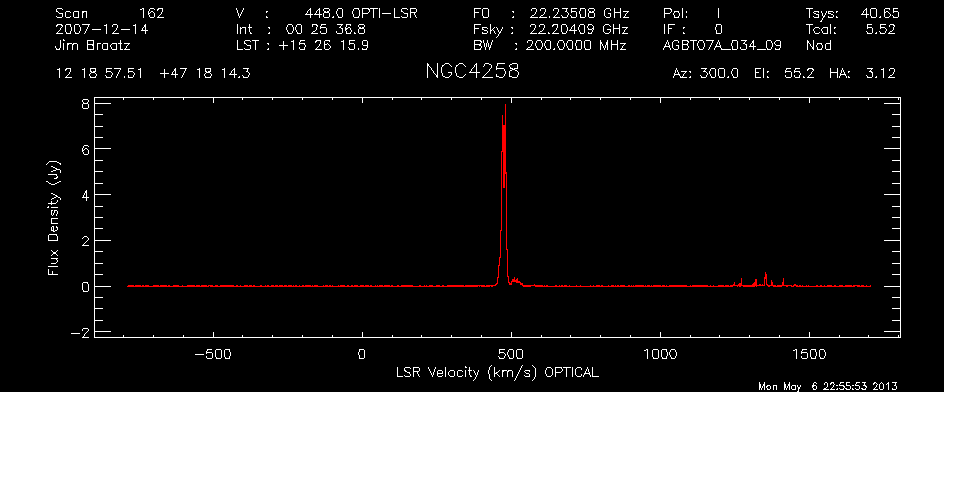Click the Tsys value 40.65
The image size is (962, 490).
tap(879, 13)
